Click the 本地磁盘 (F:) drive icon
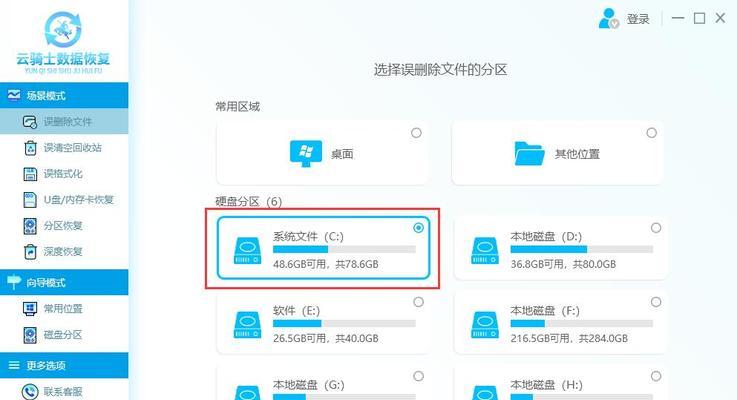 (x=485, y=325)
